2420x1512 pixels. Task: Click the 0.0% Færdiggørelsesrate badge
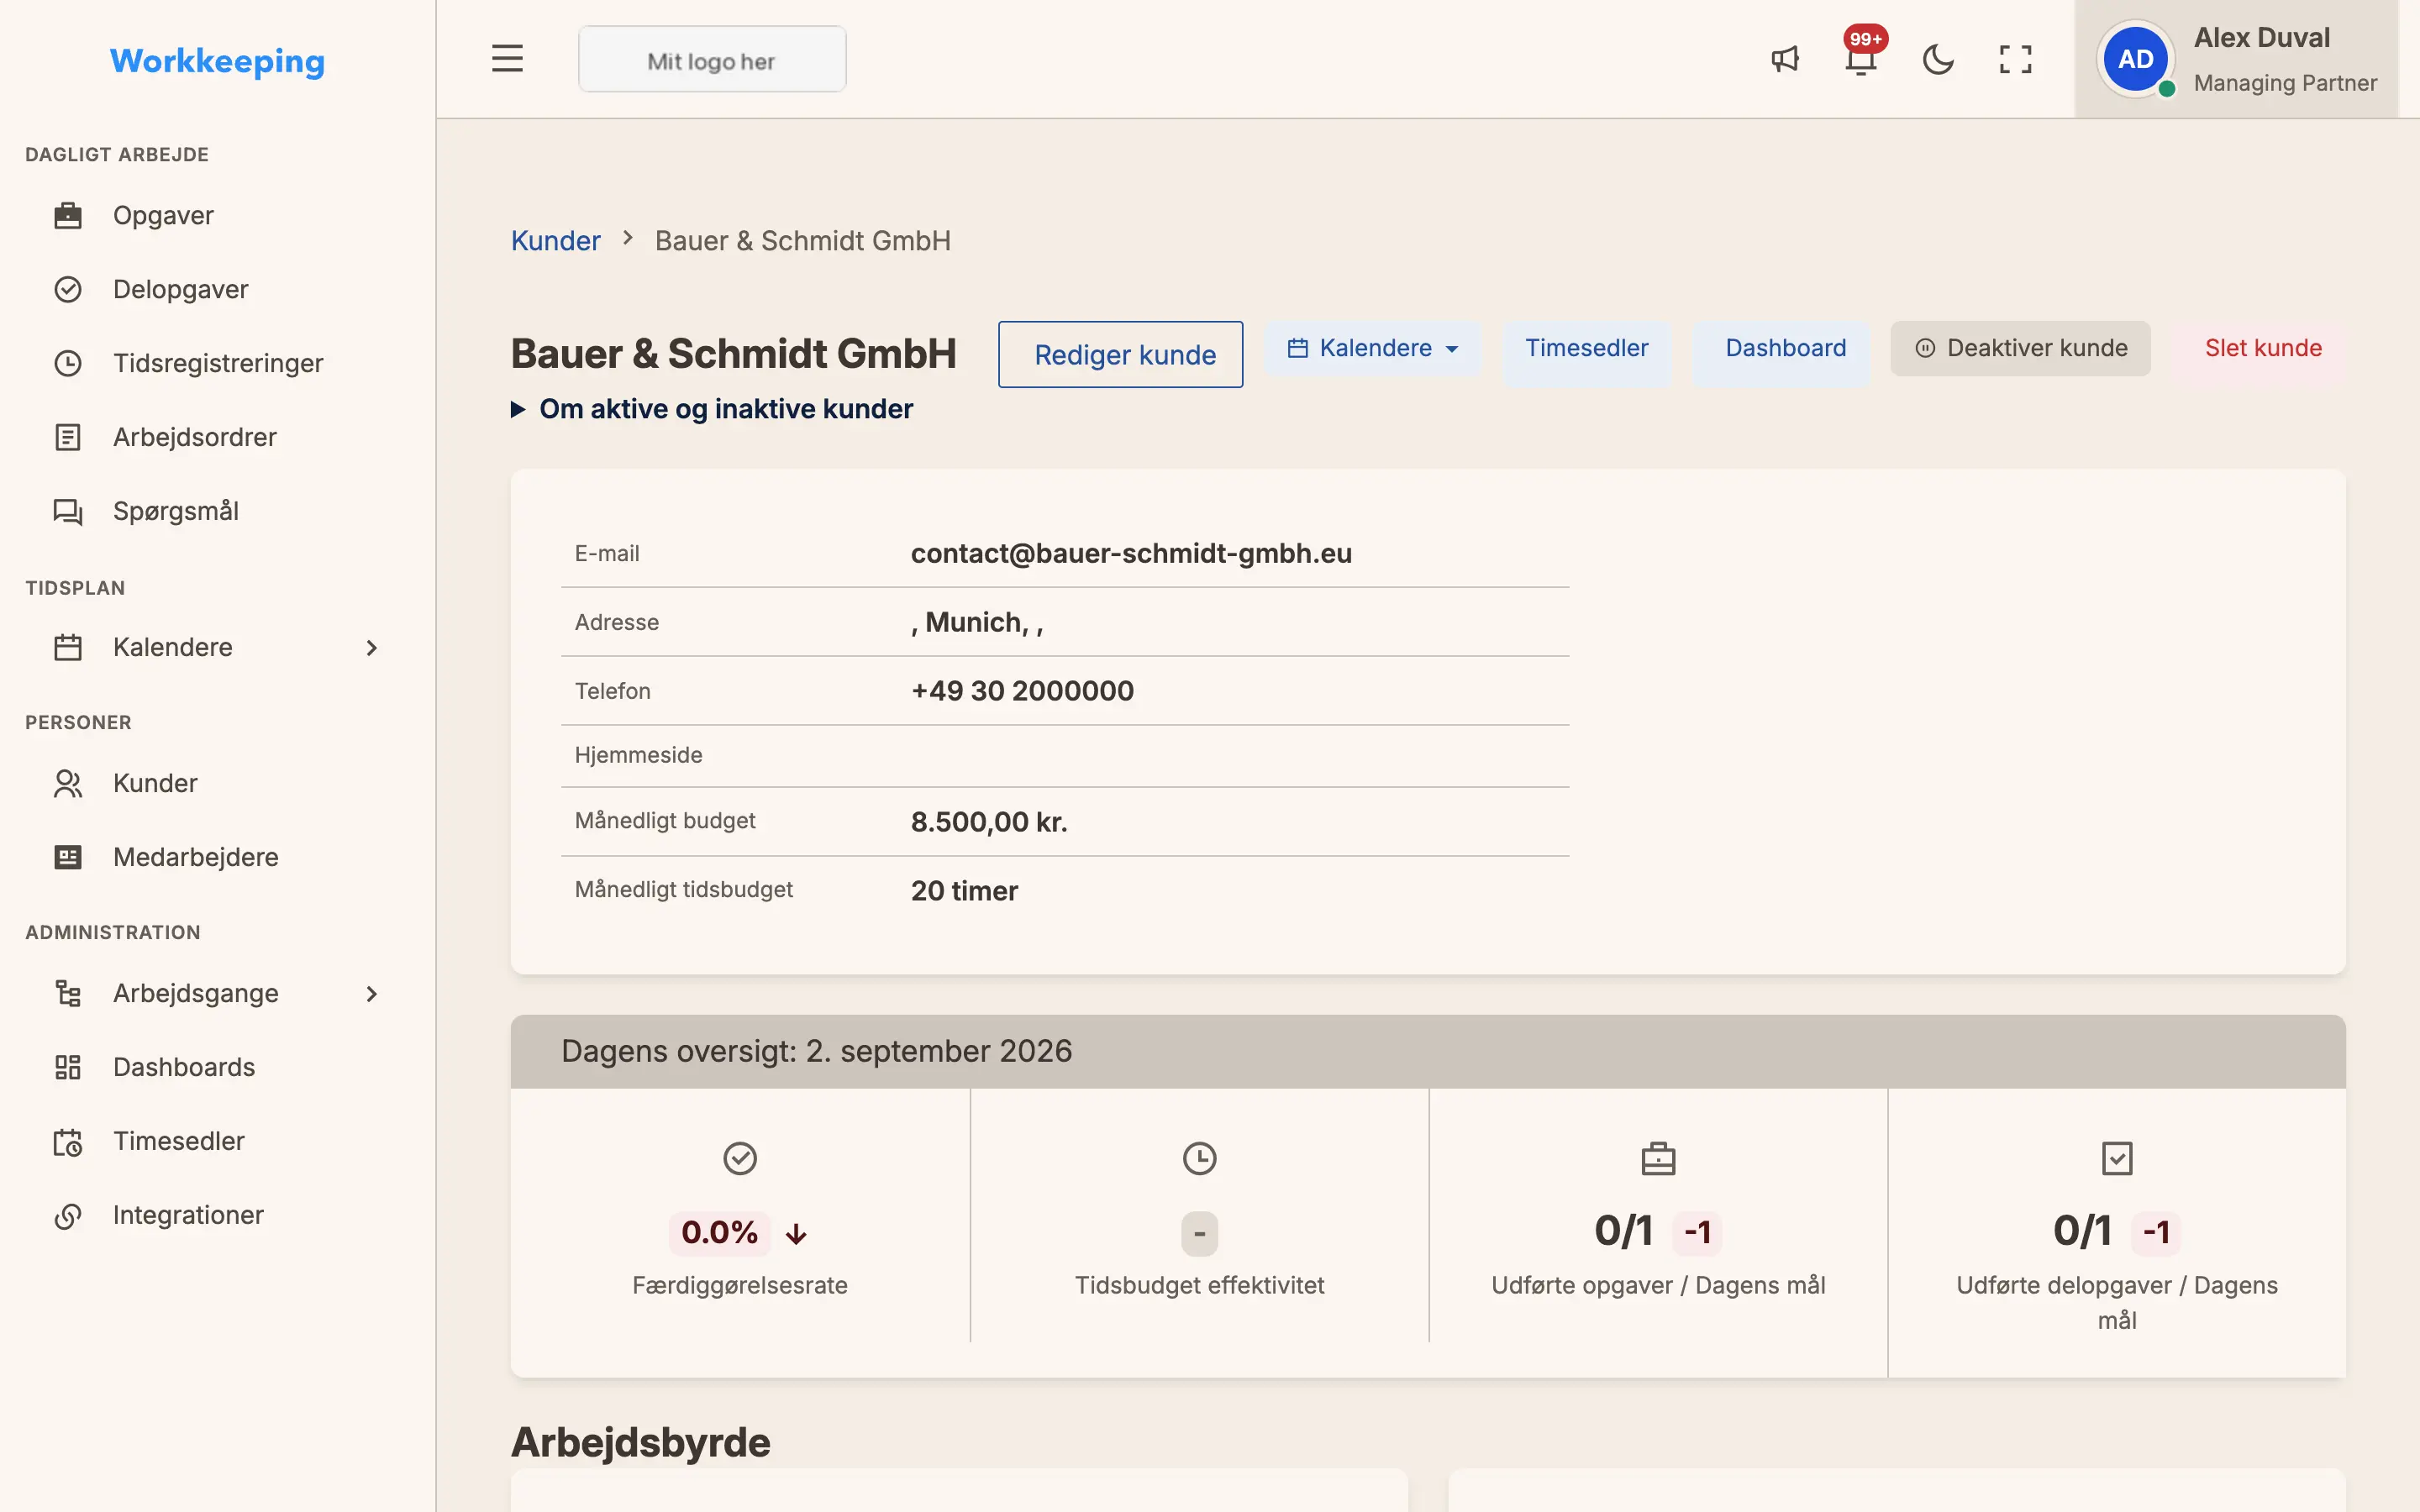click(x=719, y=1232)
